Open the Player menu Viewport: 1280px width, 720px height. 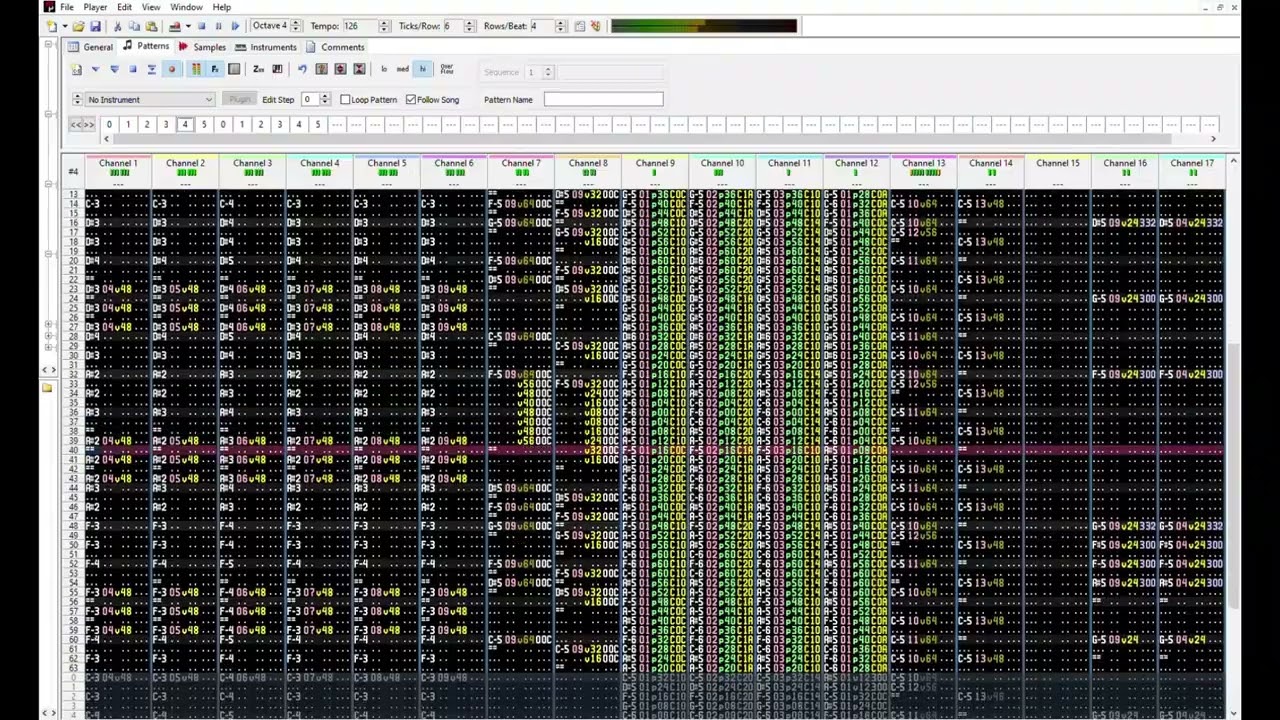pos(95,7)
